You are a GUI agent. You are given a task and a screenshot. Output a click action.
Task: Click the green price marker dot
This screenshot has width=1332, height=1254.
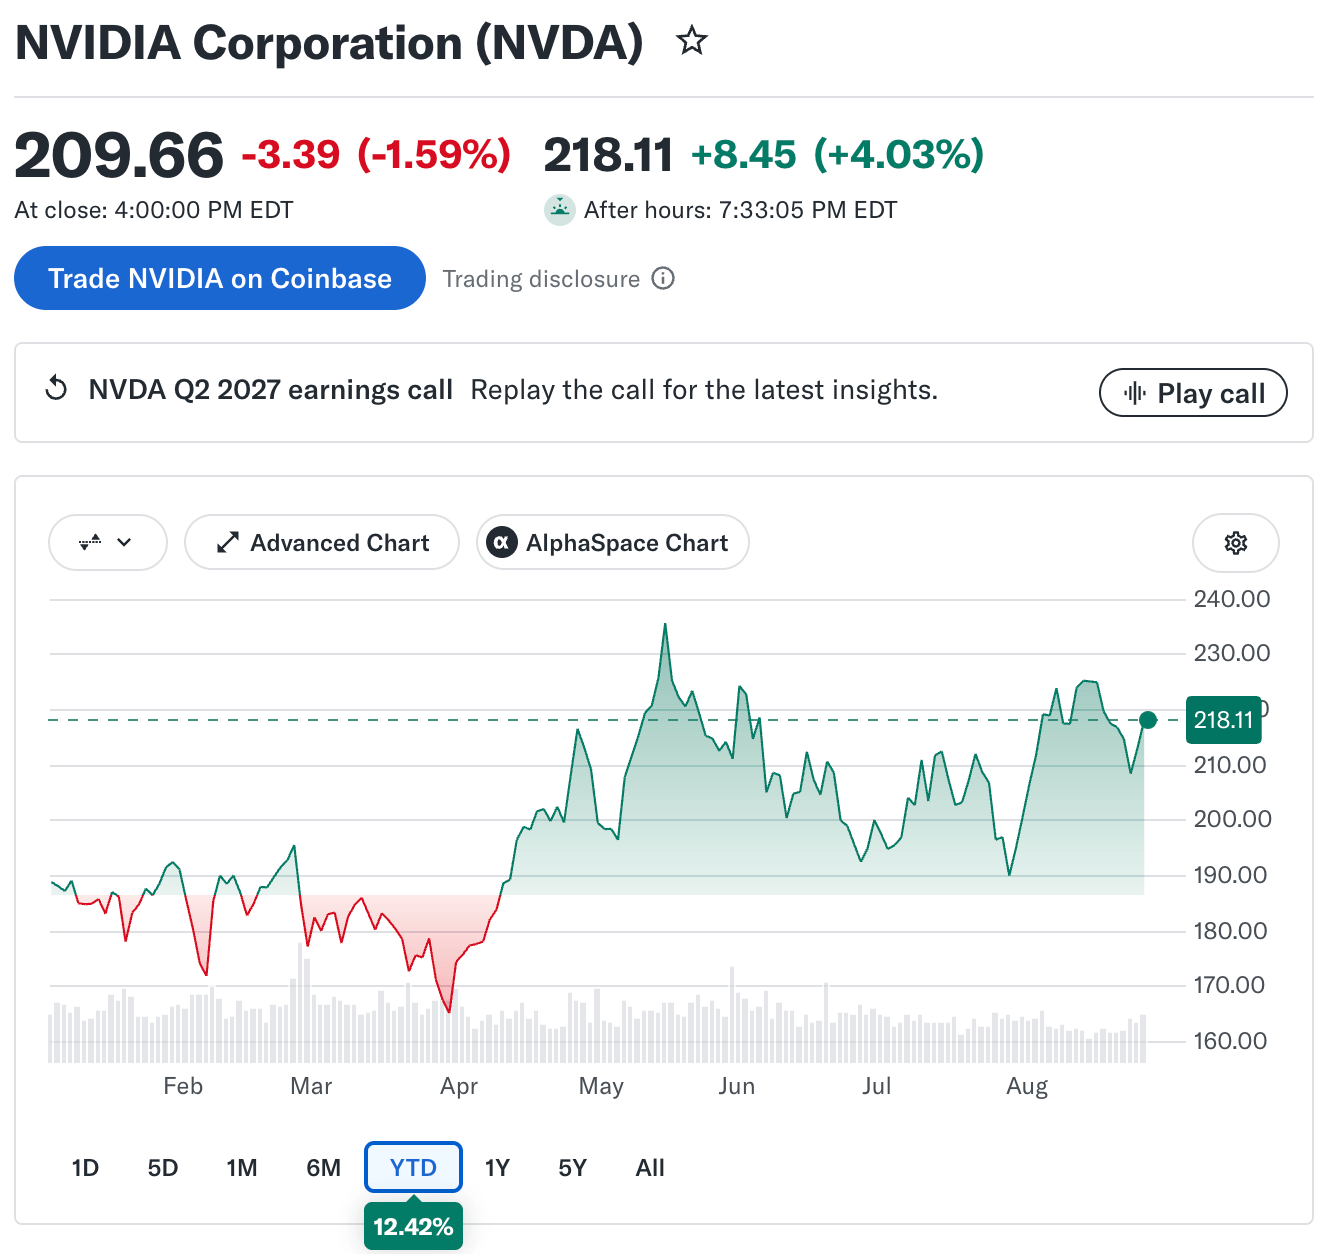[1148, 720]
